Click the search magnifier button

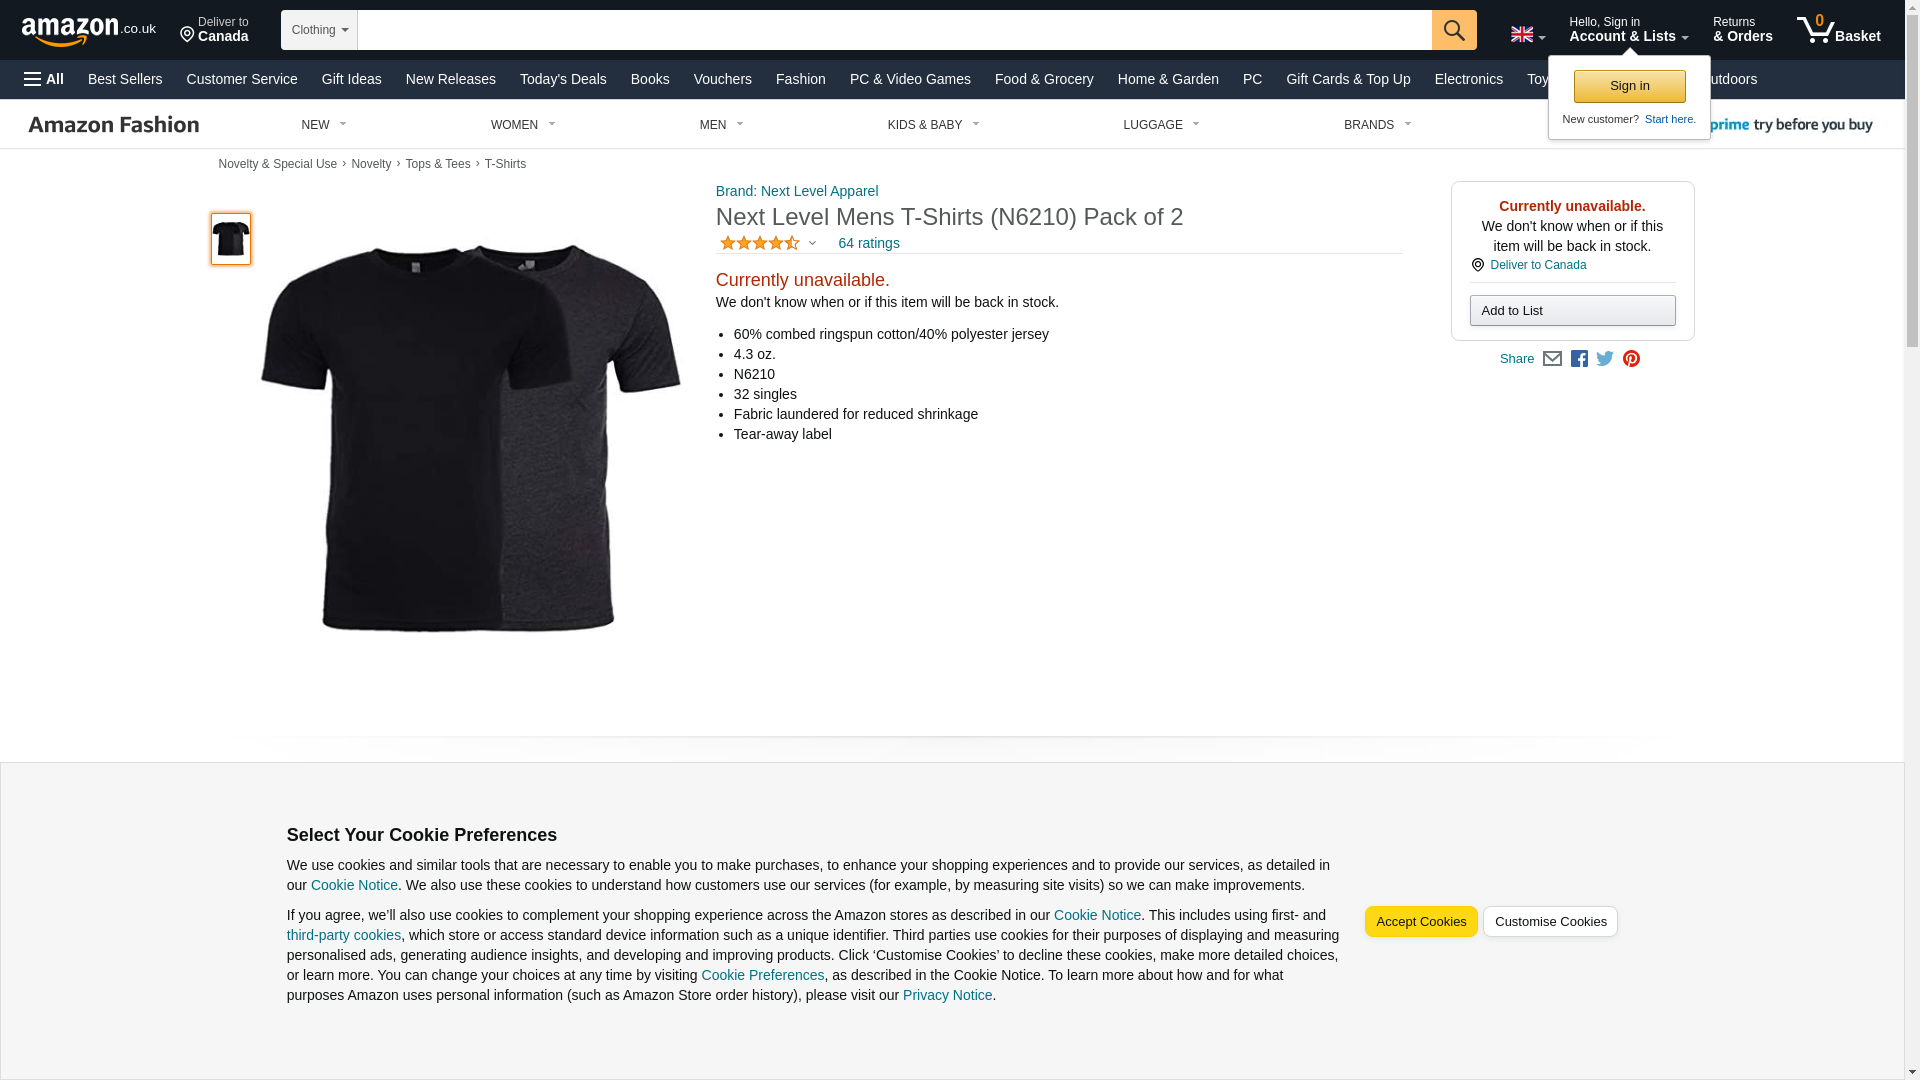(x=1453, y=30)
